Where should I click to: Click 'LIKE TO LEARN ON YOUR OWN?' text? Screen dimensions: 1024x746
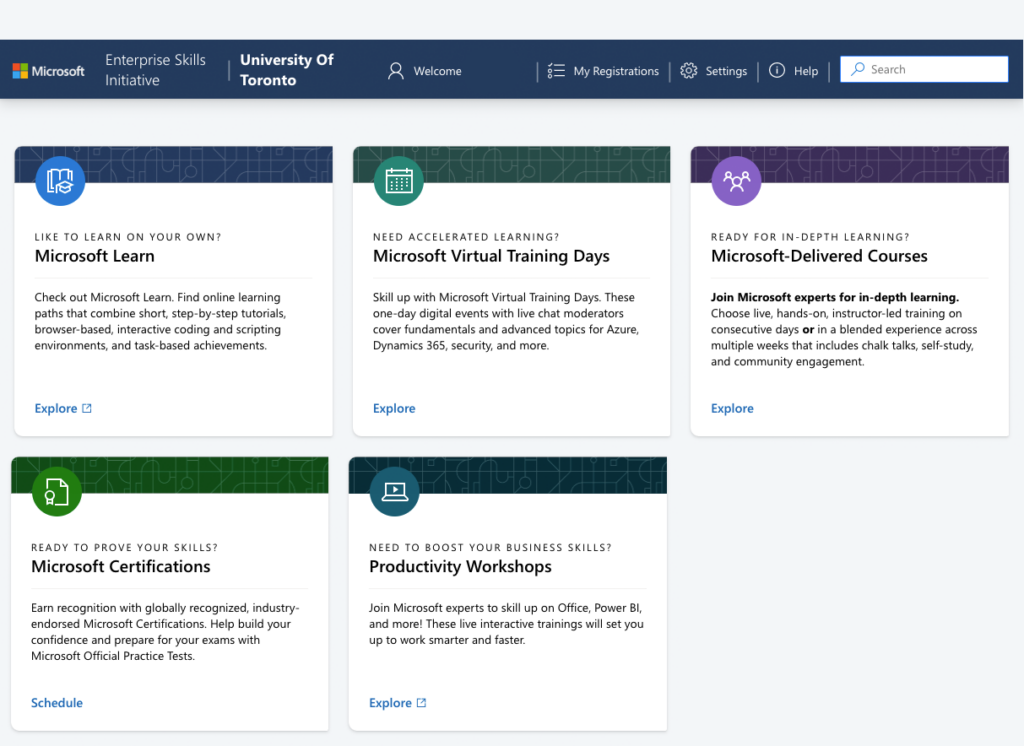(x=128, y=237)
